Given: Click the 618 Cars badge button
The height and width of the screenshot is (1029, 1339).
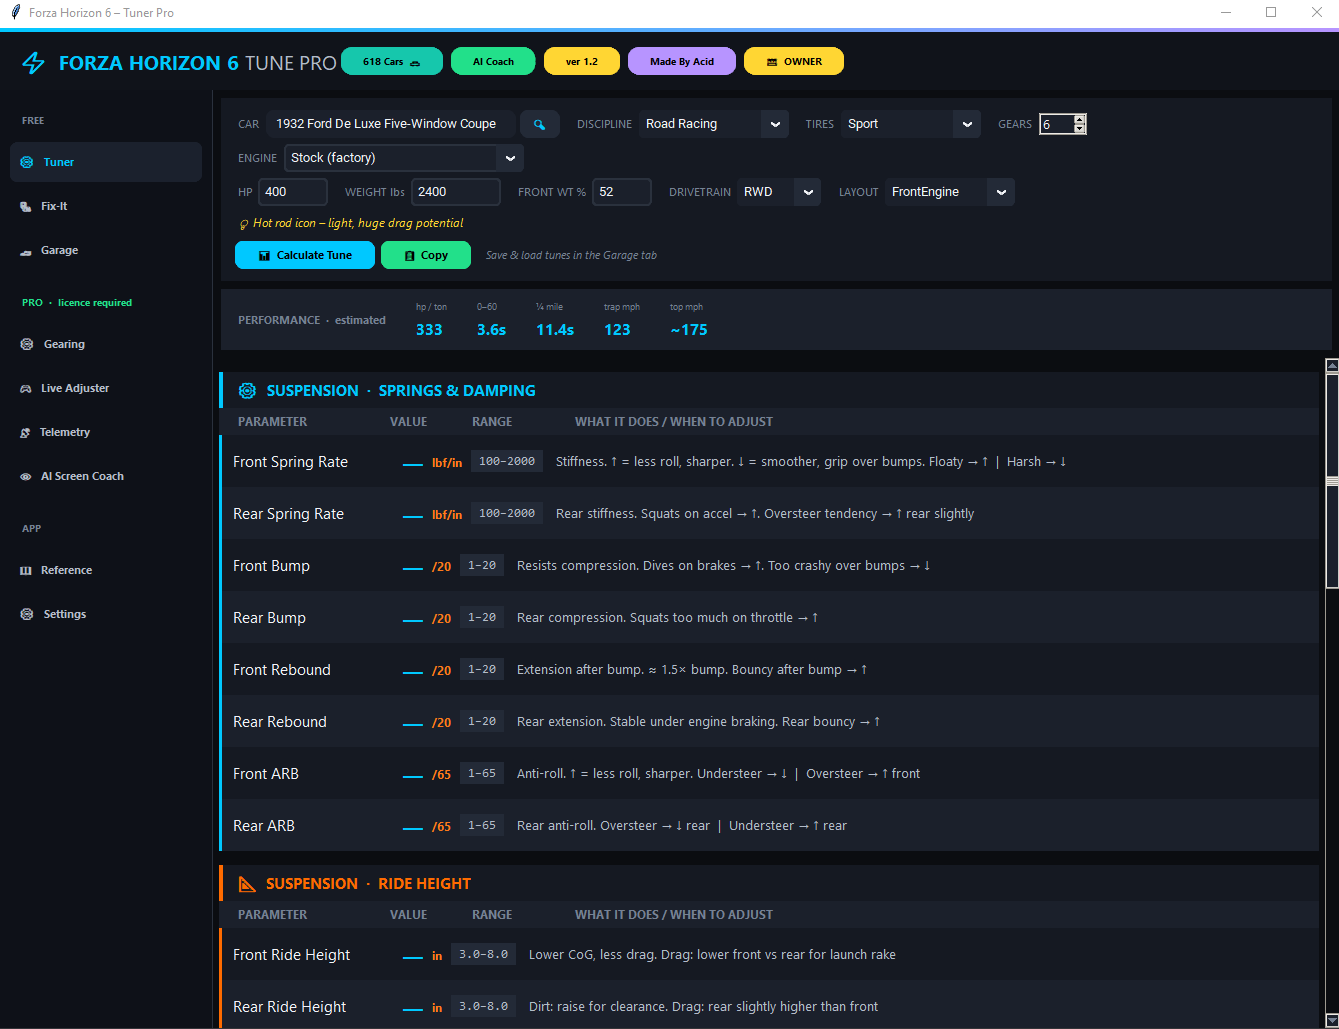Looking at the screenshot, I should pyautogui.click(x=392, y=61).
